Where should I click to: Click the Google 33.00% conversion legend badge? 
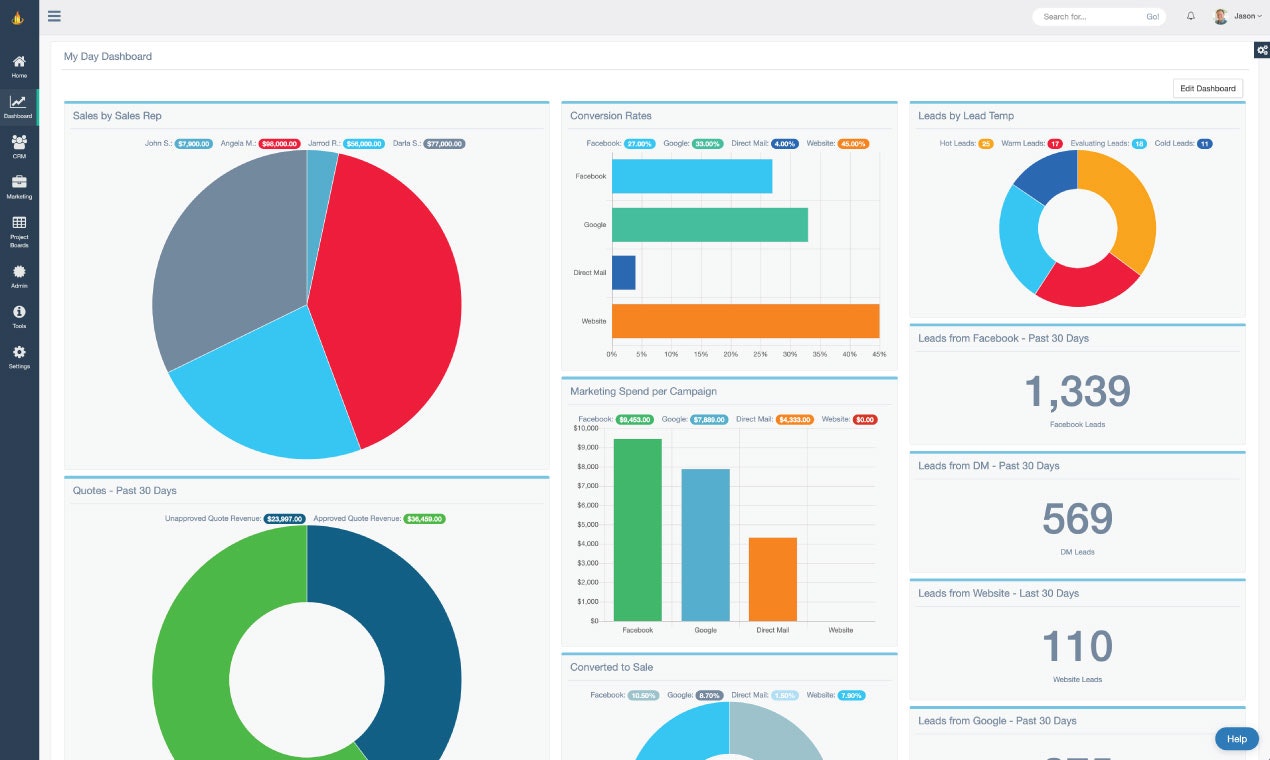coord(708,144)
